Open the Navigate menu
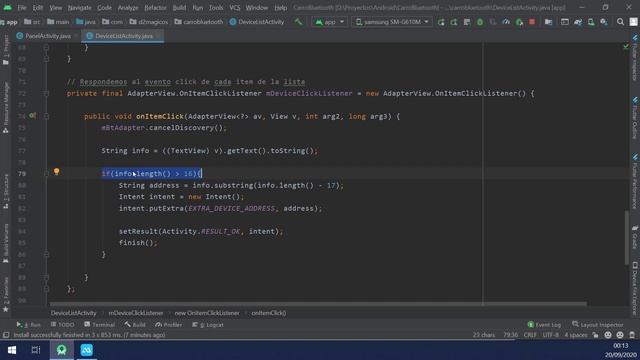The image size is (640, 360). [x=79, y=7]
